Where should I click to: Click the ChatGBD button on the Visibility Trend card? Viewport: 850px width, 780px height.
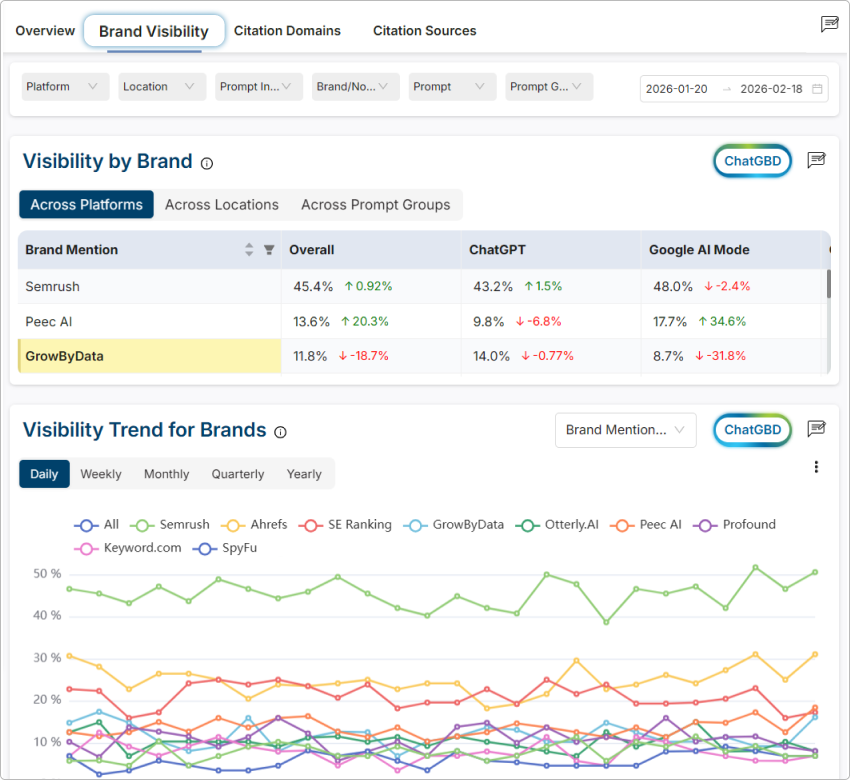752,430
